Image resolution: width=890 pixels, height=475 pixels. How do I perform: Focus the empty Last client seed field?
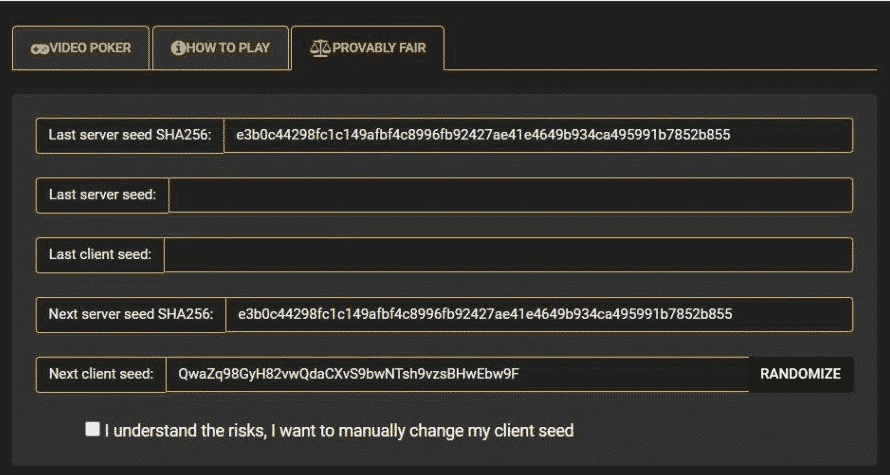508,254
